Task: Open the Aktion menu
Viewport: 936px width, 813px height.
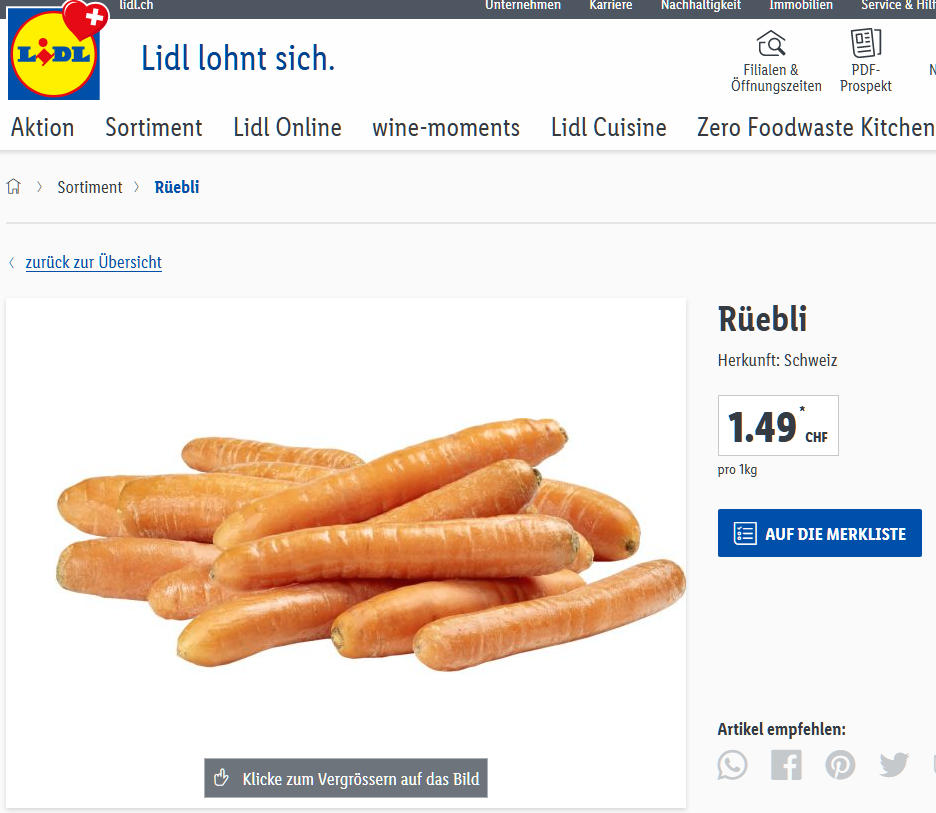Action: click(x=42, y=128)
